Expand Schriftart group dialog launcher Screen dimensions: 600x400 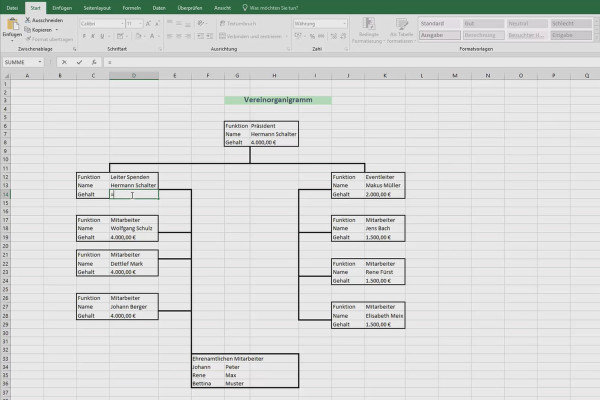(160, 49)
